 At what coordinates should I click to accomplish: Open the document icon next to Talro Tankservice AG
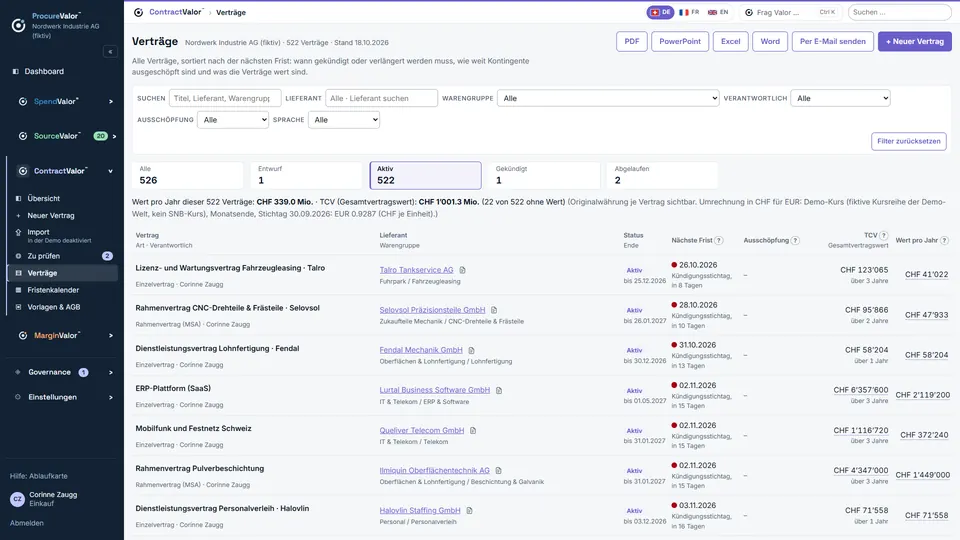click(463, 270)
